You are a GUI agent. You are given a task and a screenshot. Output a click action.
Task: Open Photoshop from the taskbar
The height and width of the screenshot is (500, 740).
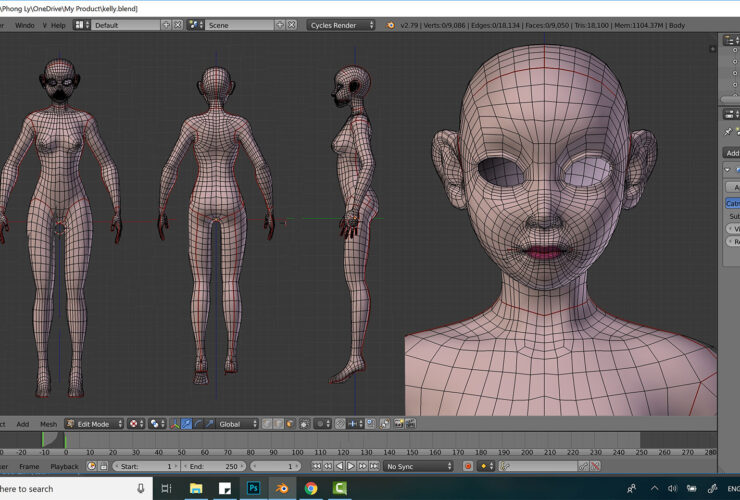pyautogui.click(x=253, y=489)
